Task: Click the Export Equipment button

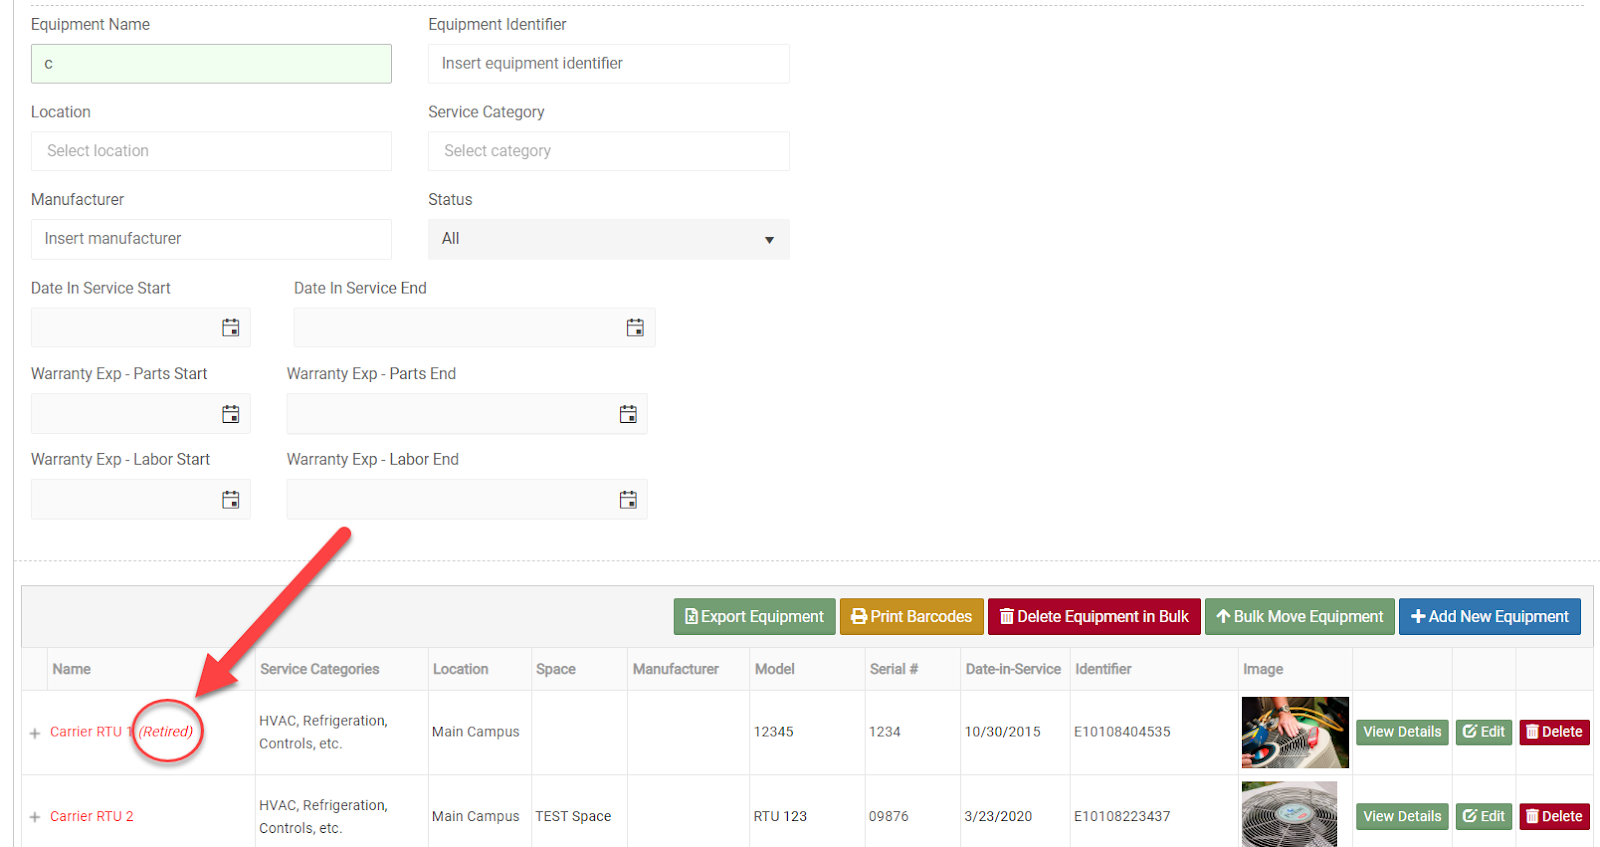Action: pyautogui.click(x=754, y=617)
